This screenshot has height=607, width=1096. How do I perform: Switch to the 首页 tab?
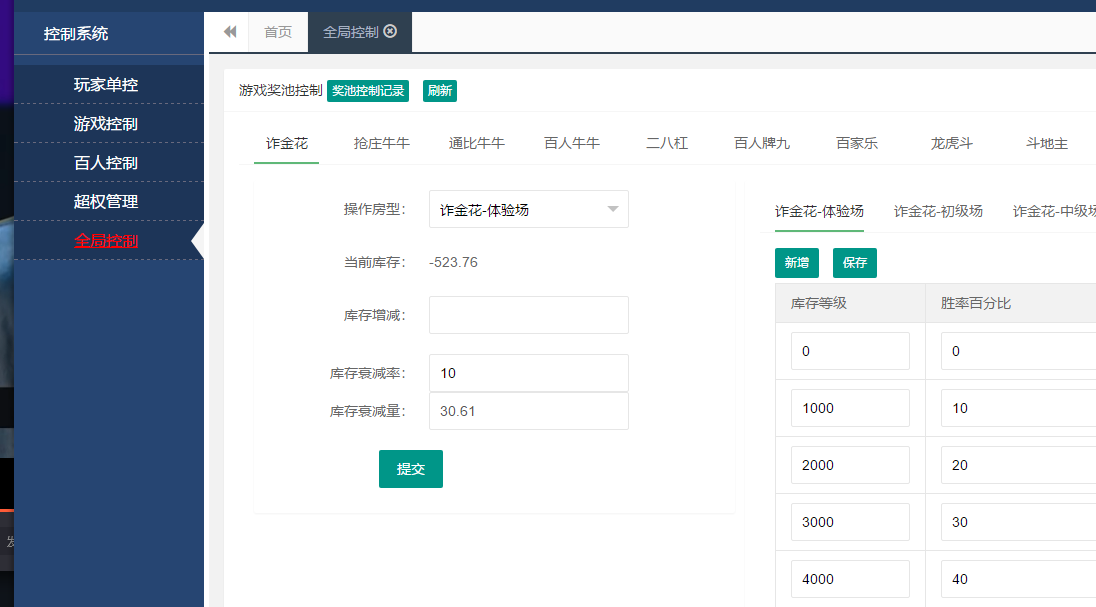[278, 32]
